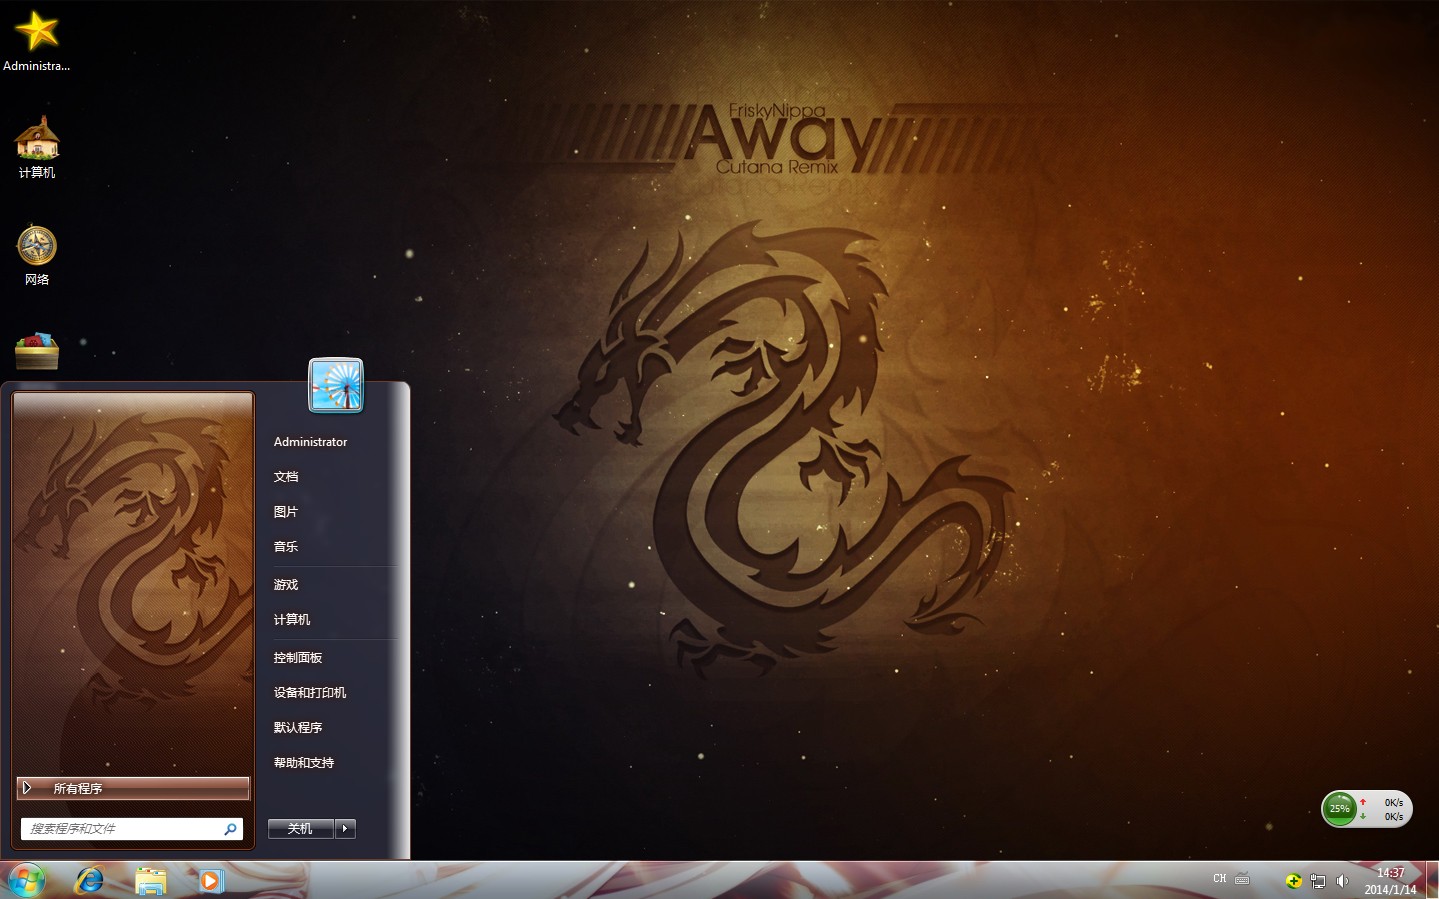This screenshot has height=899, width=1439.
Task: Open 默认程序 in the Start menu
Action: (298, 728)
